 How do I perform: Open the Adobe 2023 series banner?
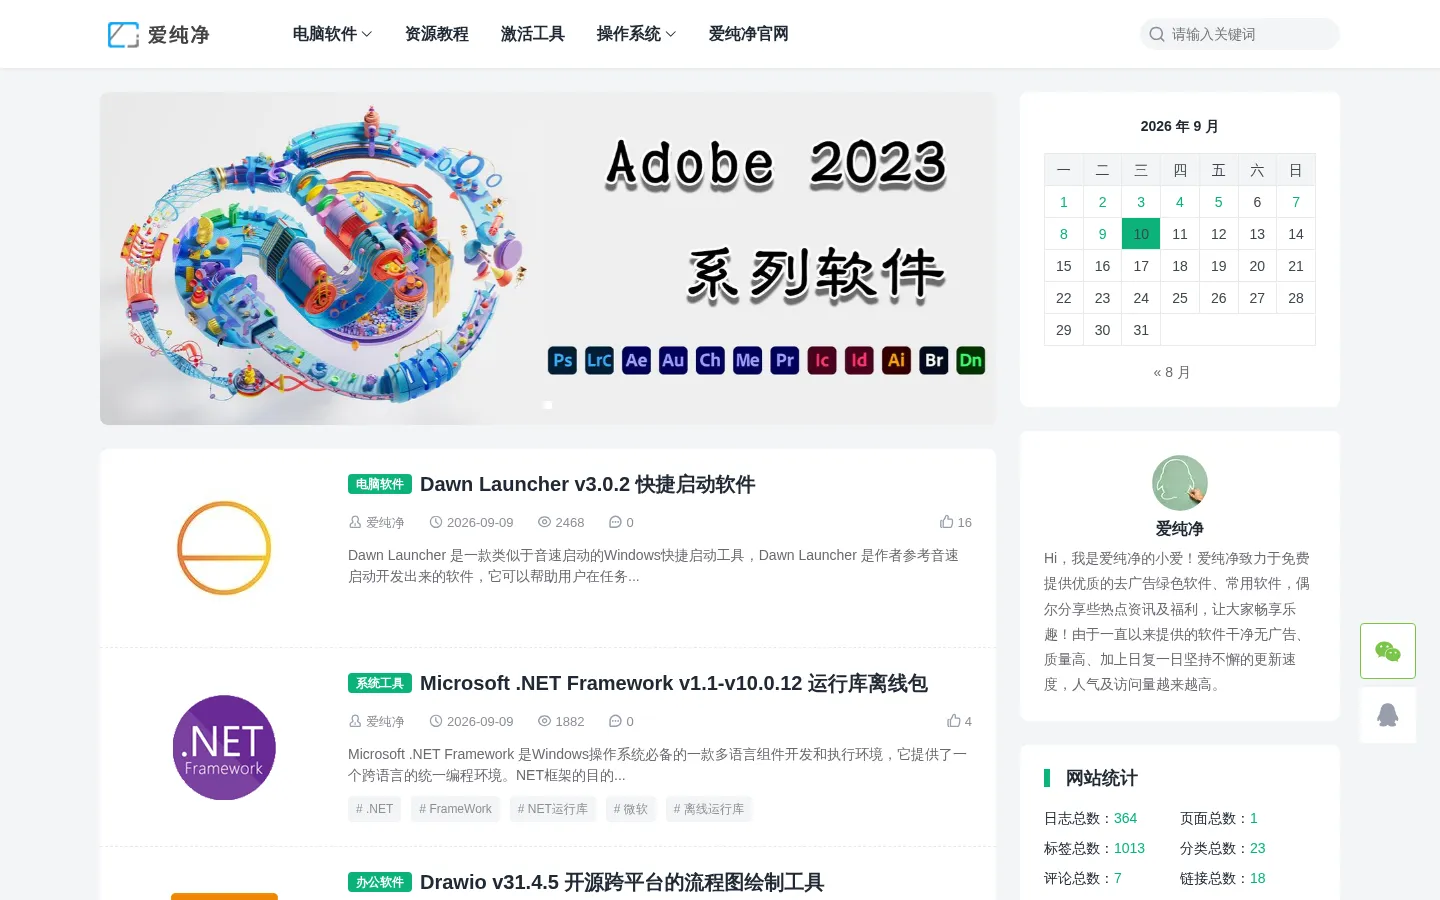coord(548,258)
